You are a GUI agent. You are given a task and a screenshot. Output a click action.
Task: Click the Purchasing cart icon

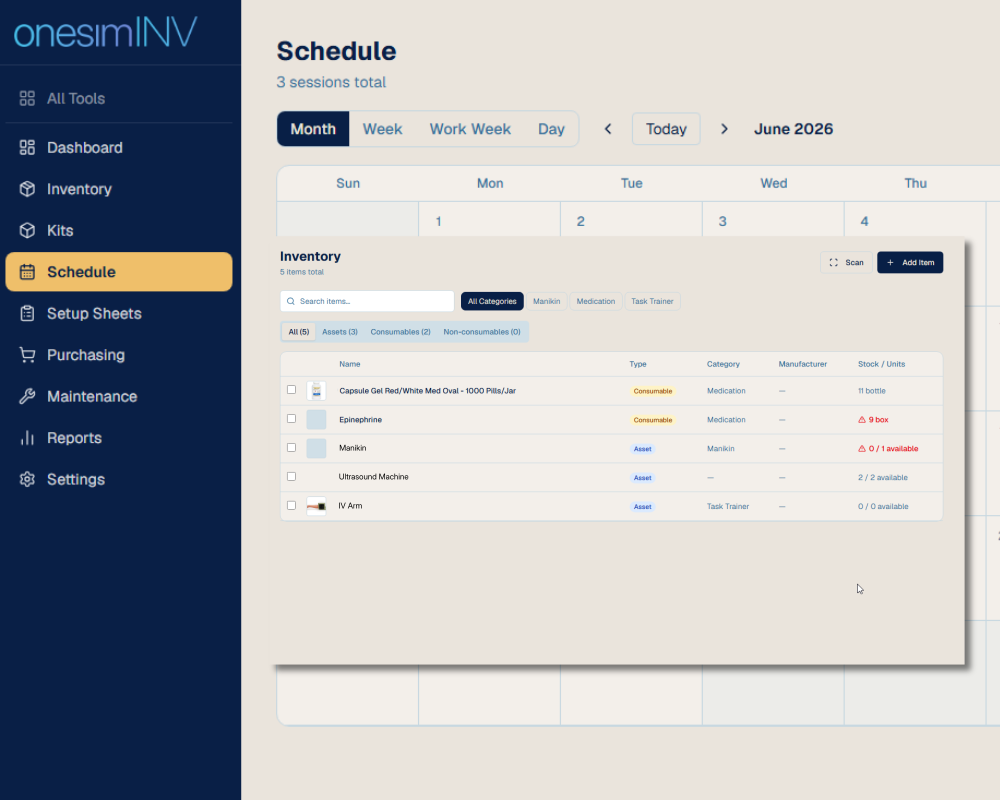click(x=27, y=355)
